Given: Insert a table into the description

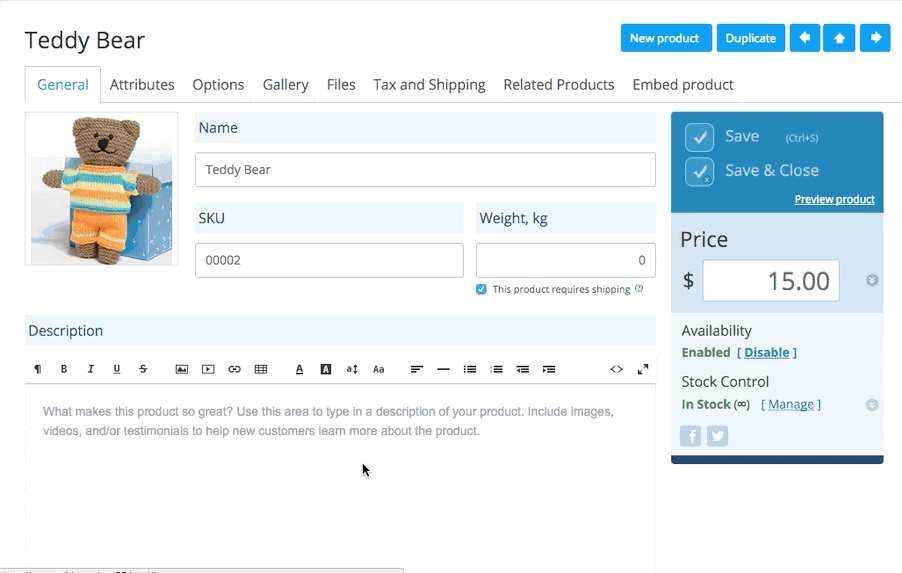Looking at the screenshot, I should [261, 369].
